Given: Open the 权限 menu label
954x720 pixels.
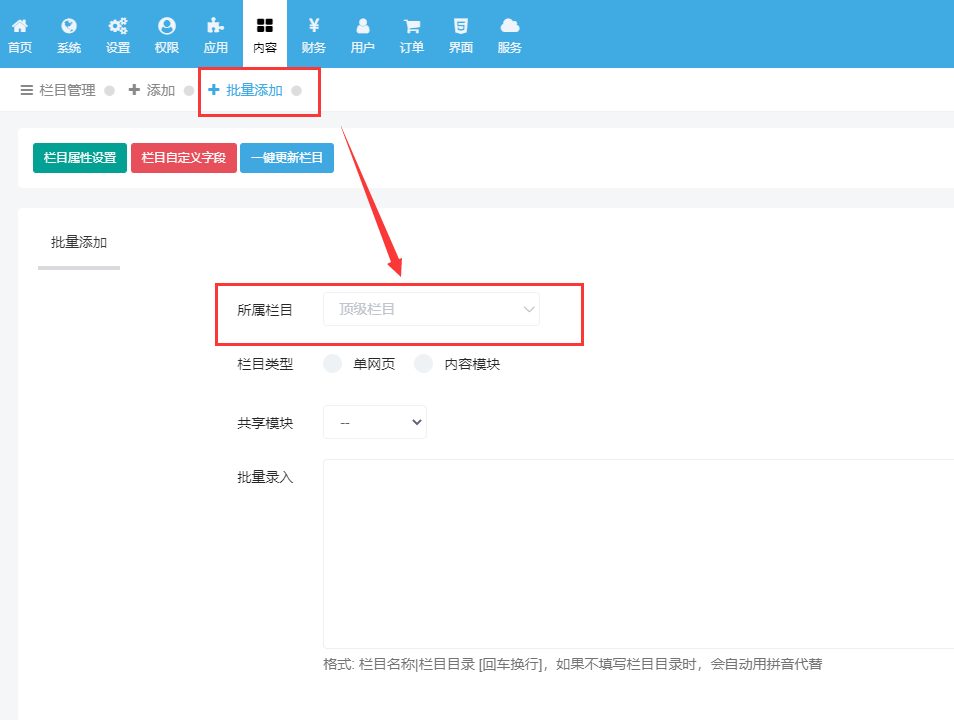Looking at the screenshot, I should click(x=167, y=47).
